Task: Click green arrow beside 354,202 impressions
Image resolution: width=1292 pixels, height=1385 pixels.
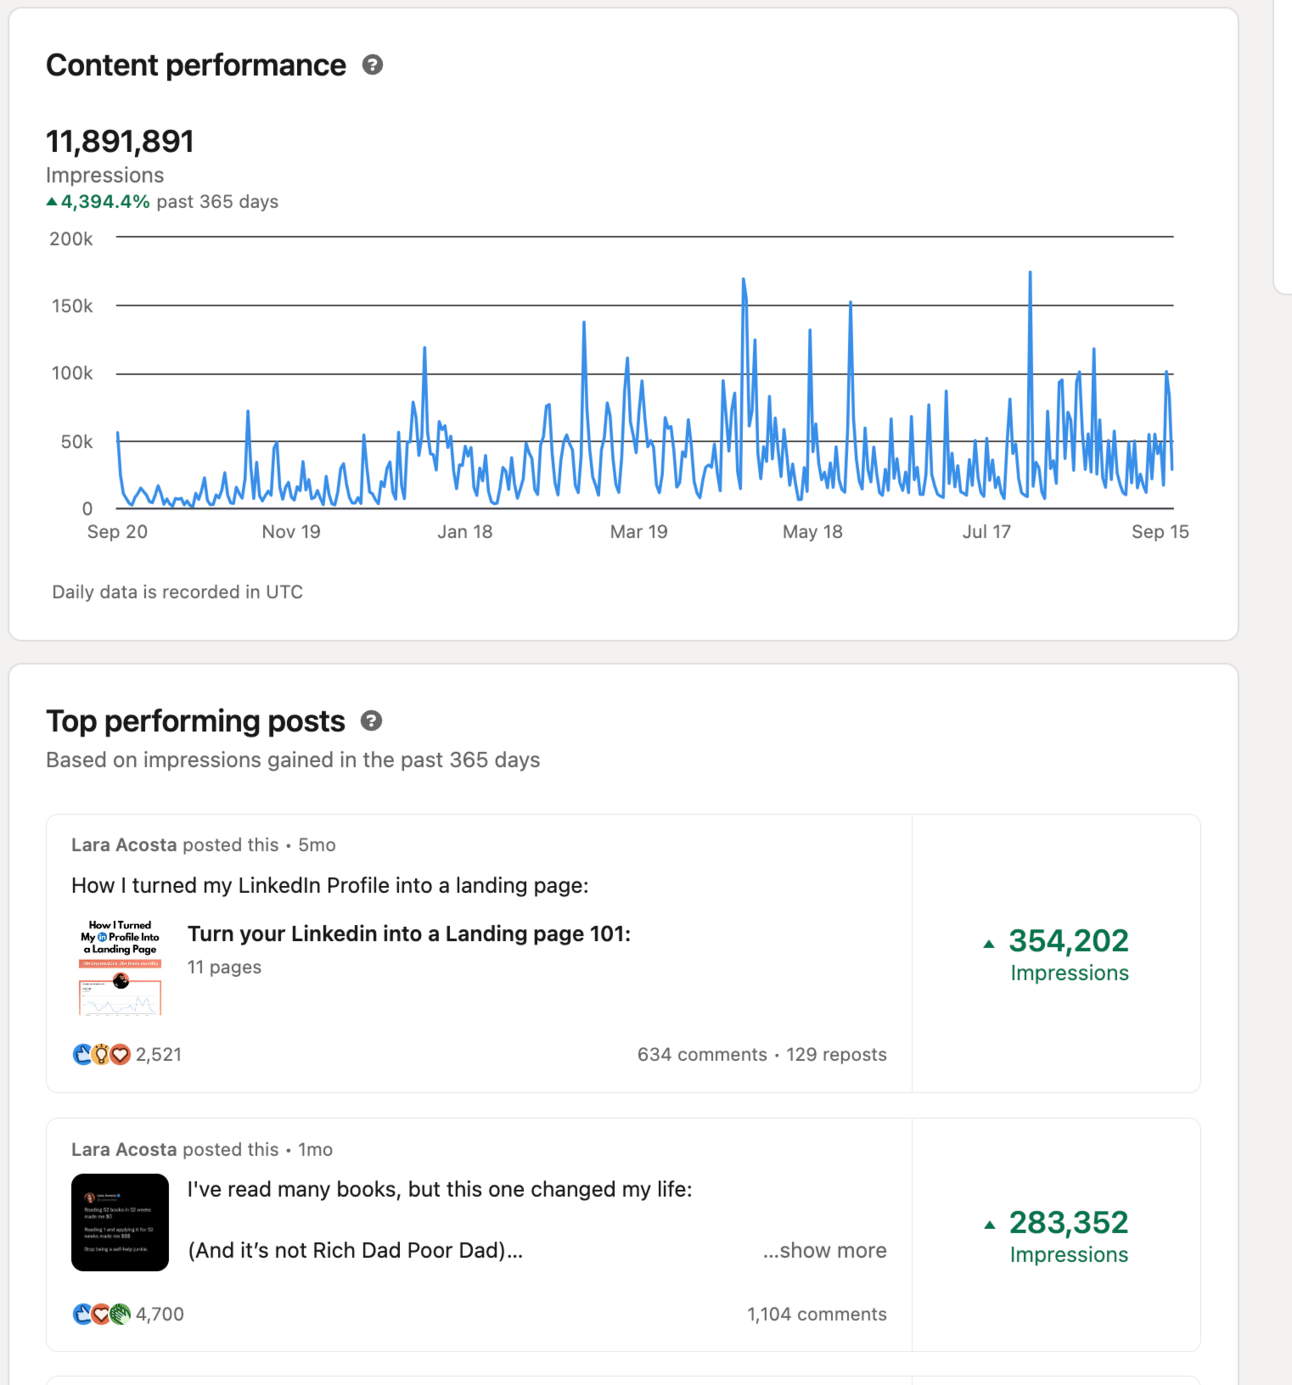Action: (989, 943)
